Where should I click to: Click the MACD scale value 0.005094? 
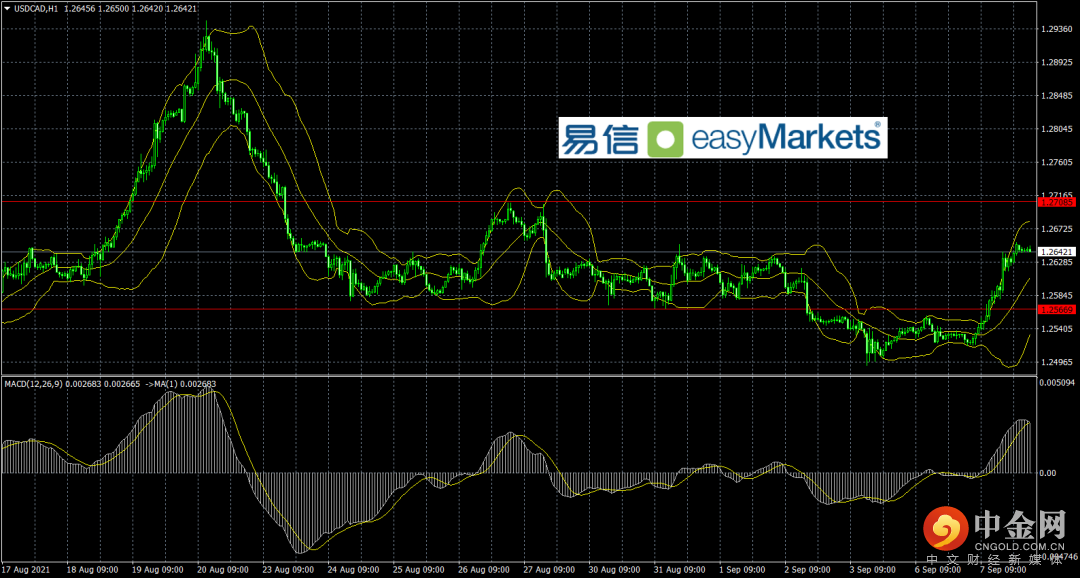coord(1057,381)
